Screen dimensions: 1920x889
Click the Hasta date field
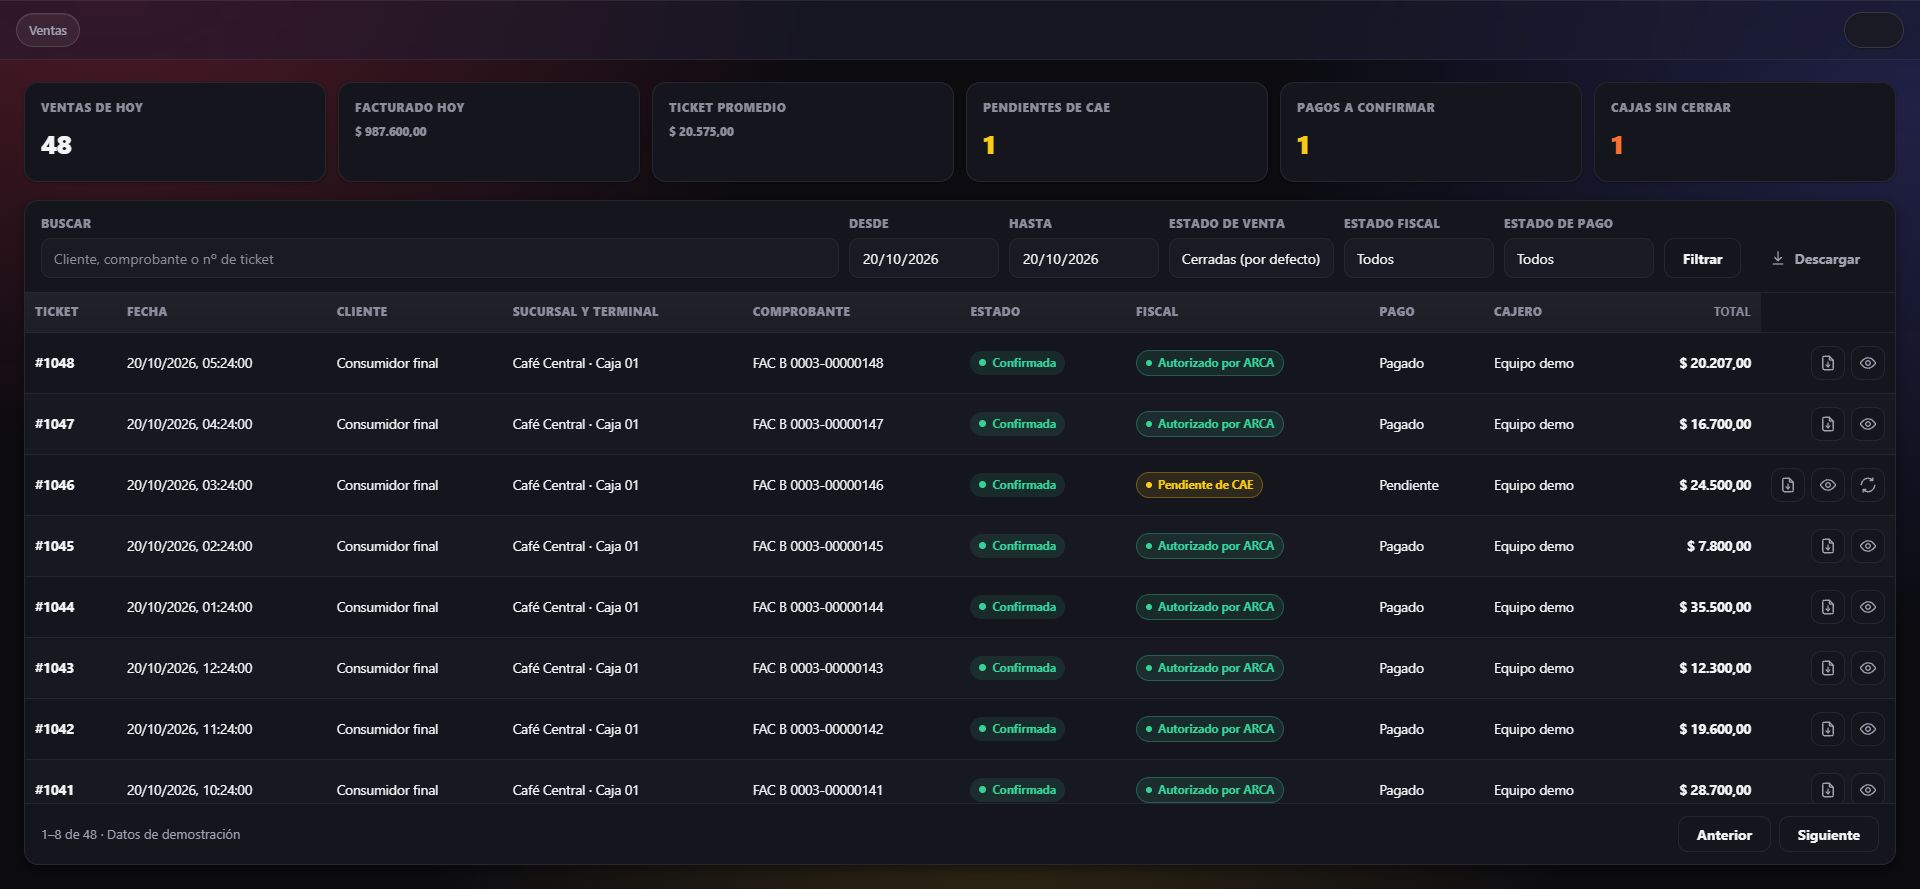click(x=1083, y=259)
